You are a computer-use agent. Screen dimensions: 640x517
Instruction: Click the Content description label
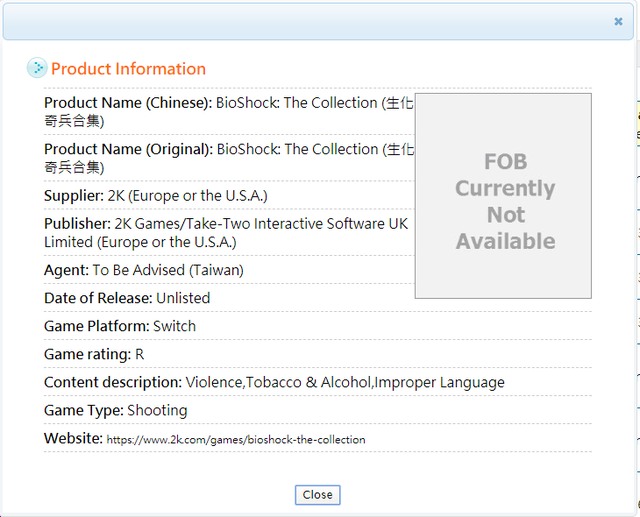point(113,382)
